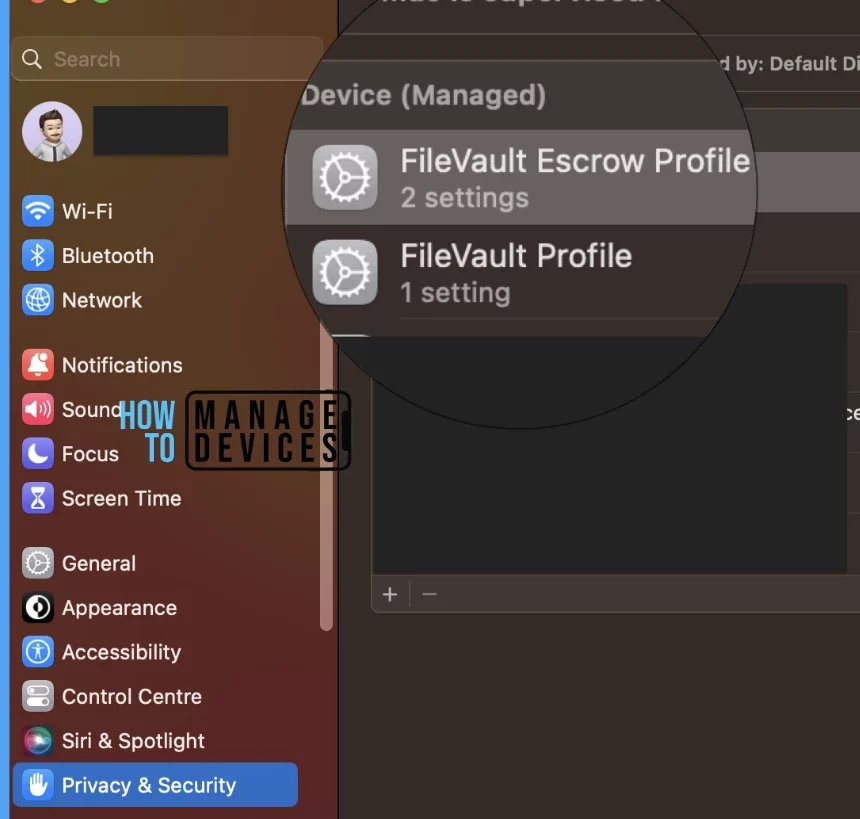Click FileVault Escrow Profile gear icon

point(345,177)
